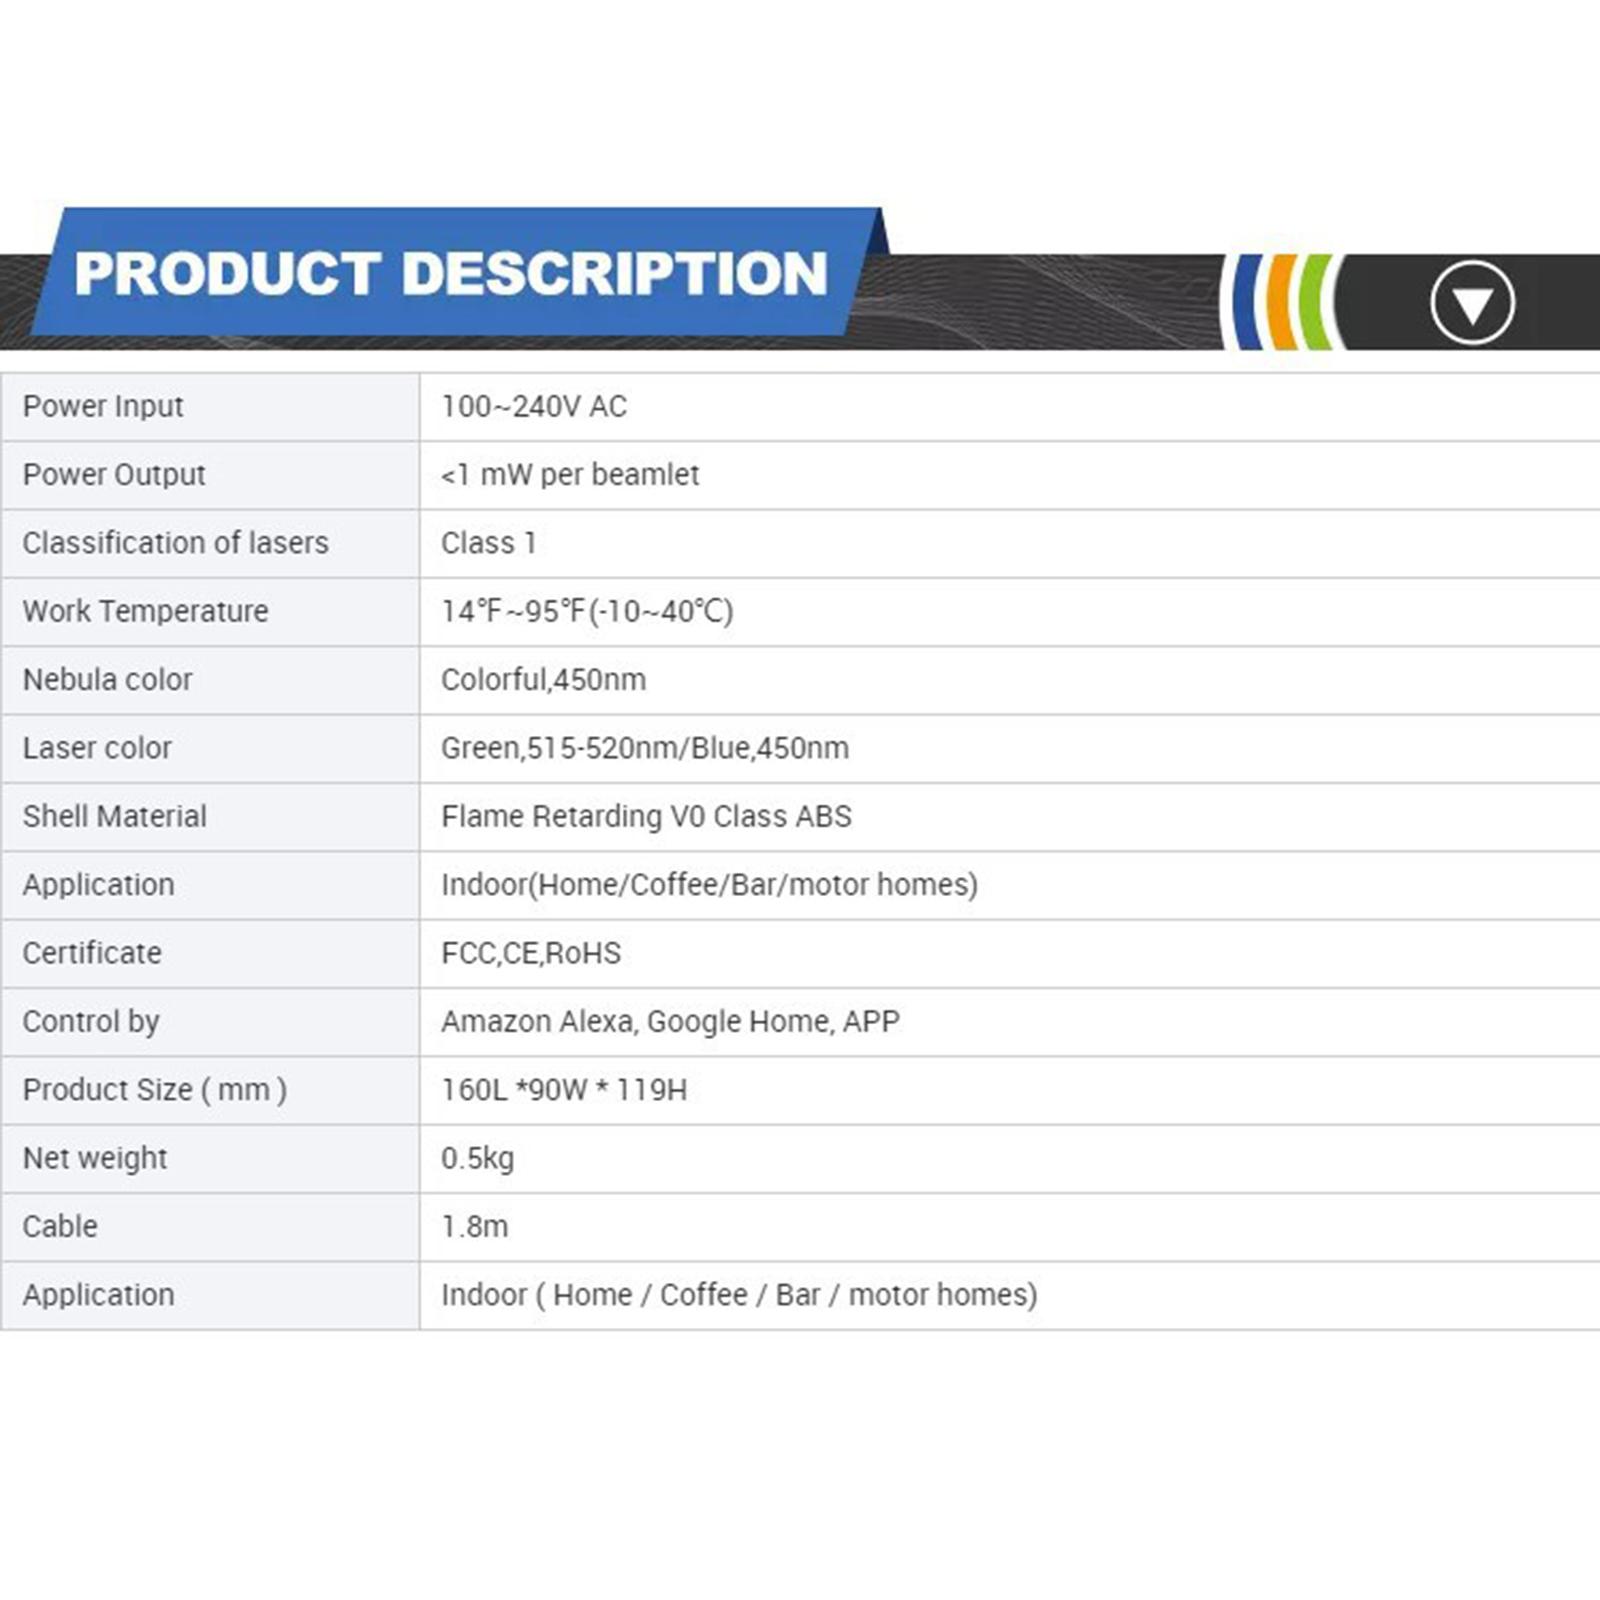Viewport: 1600px width, 1600px height.
Task: Click the blue stripe in the header
Action: pos(1246,302)
